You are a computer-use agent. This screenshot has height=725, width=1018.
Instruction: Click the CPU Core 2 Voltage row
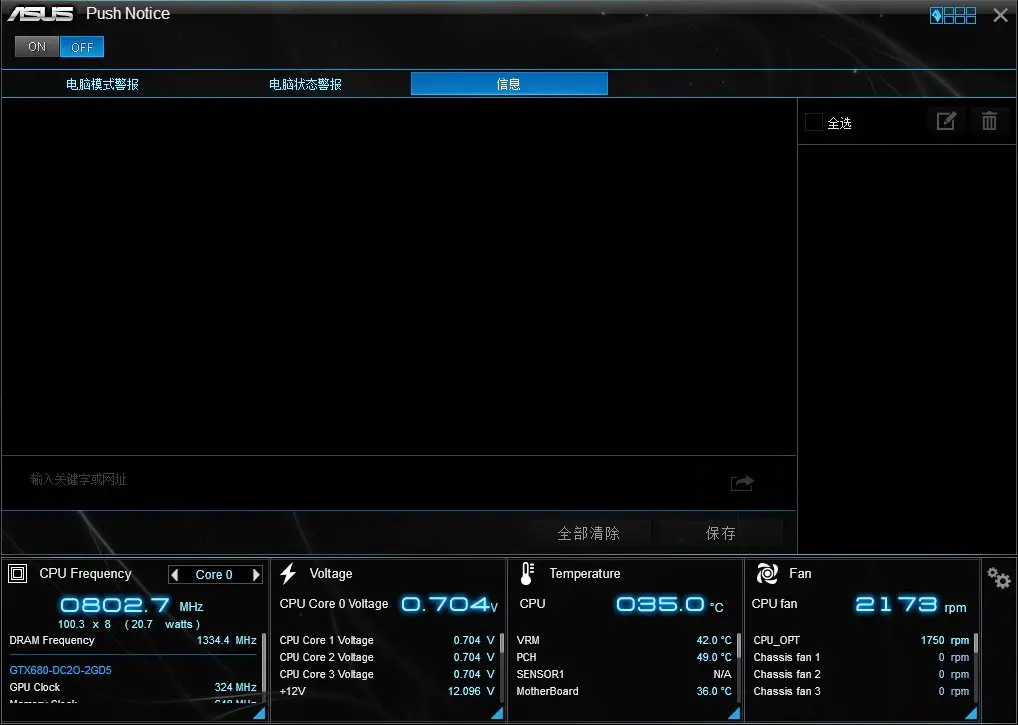point(387,657)
